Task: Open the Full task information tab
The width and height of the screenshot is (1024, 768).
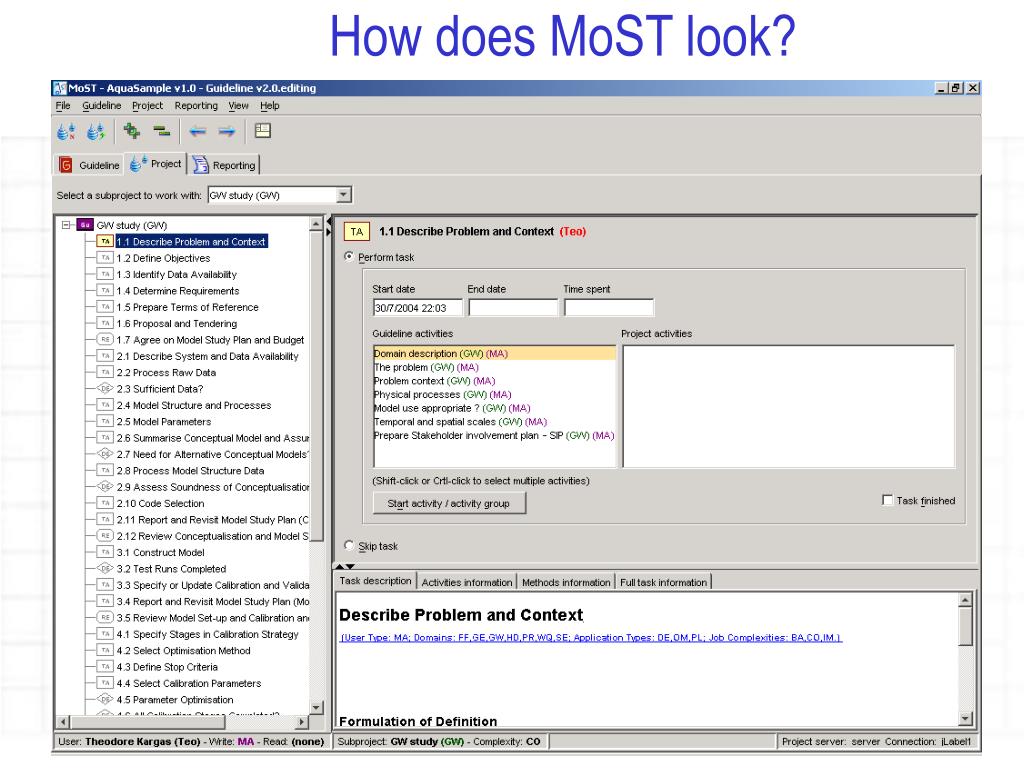Action: click(x=664, y=582)
